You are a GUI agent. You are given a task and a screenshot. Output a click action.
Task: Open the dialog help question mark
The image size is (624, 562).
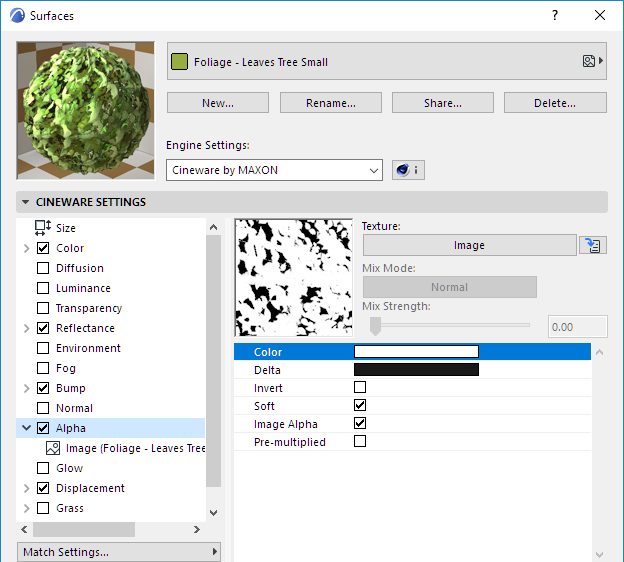point(555,15)
